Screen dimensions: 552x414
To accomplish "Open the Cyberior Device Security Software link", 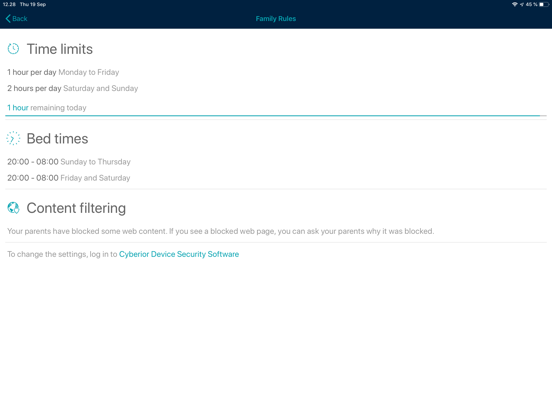I will tap(179, 254).
